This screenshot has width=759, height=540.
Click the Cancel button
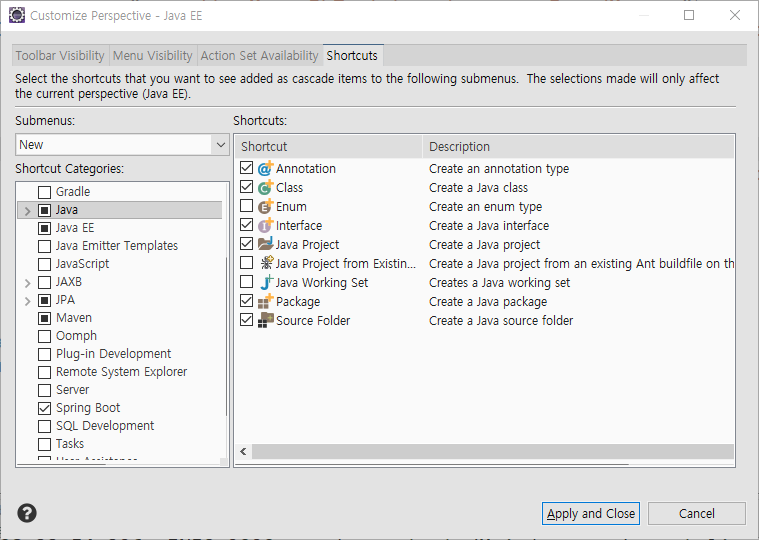(x=697, y=513)
